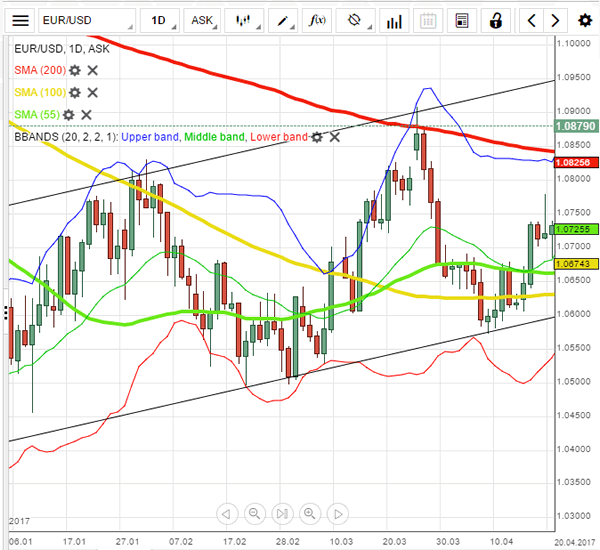
Task: Click the greyed calendar icon
Action: [x=428, y=20]
